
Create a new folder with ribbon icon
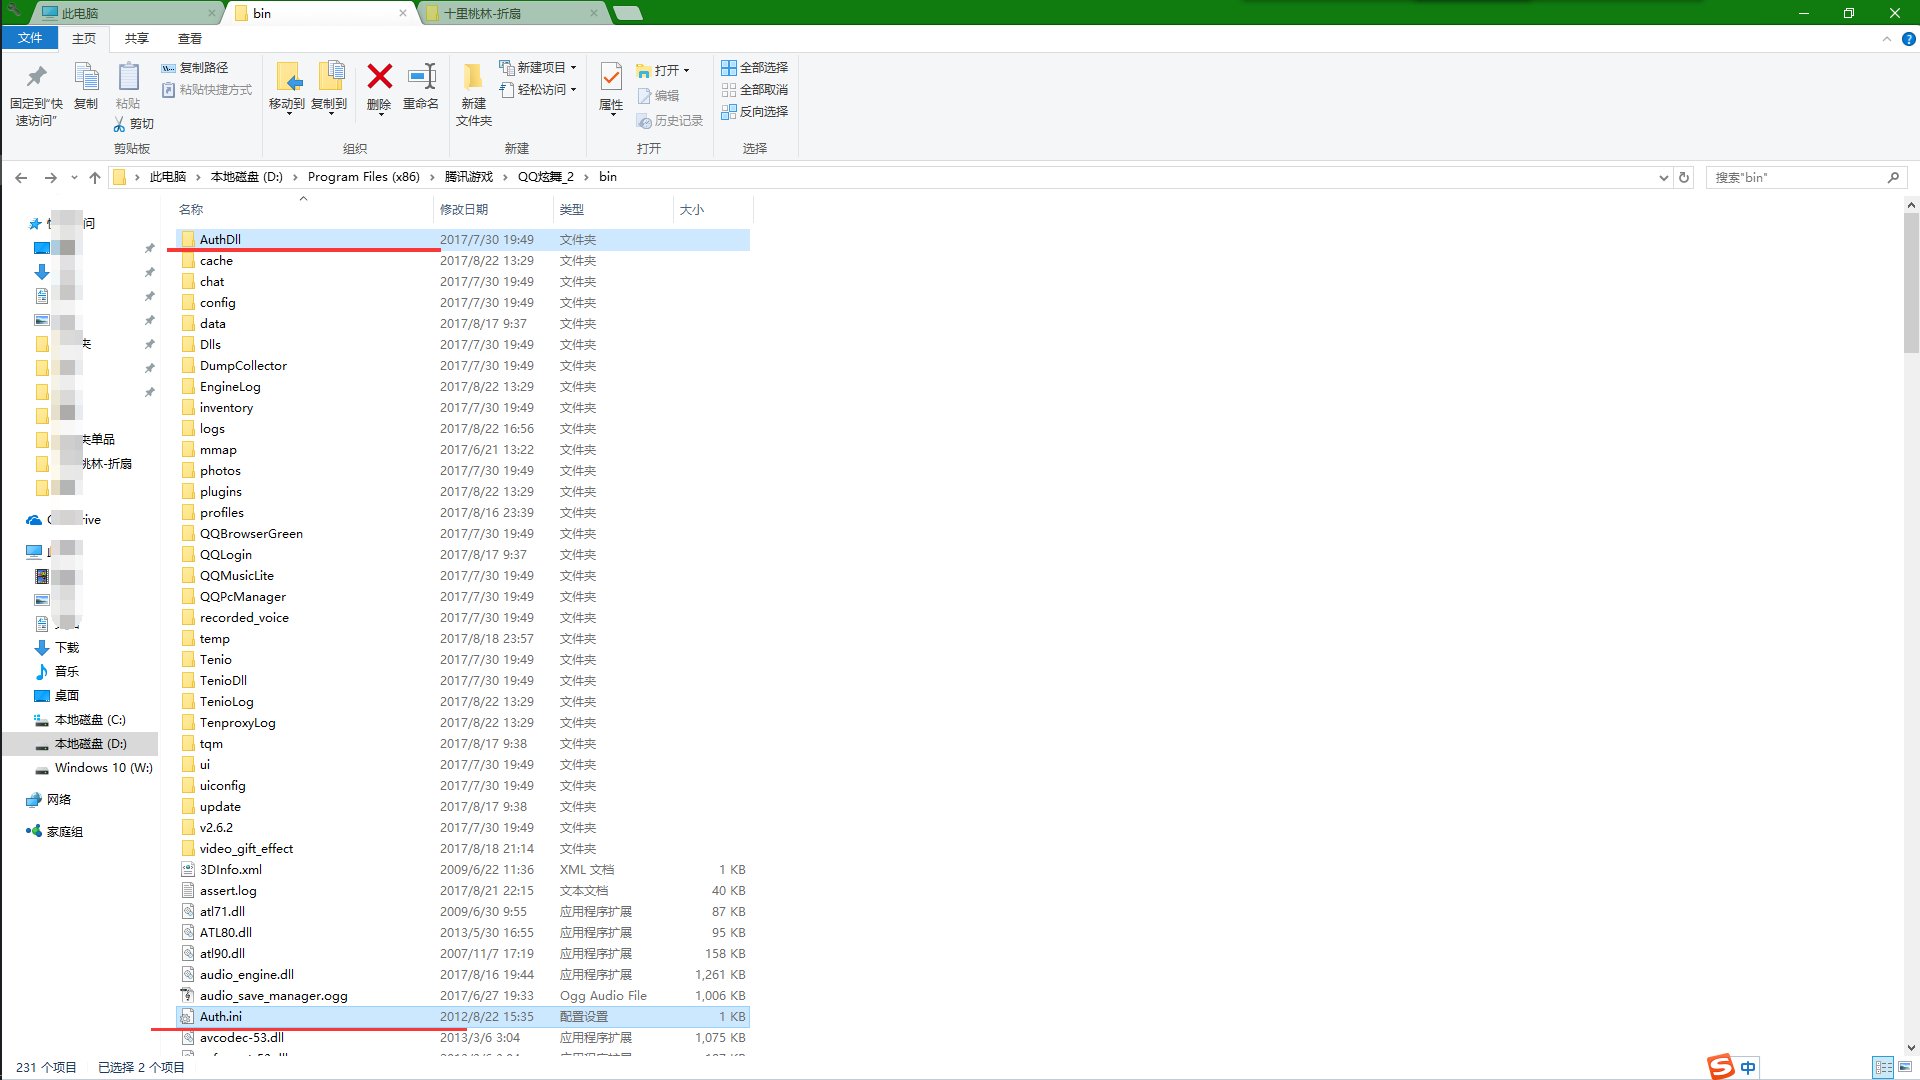point(473,77)
